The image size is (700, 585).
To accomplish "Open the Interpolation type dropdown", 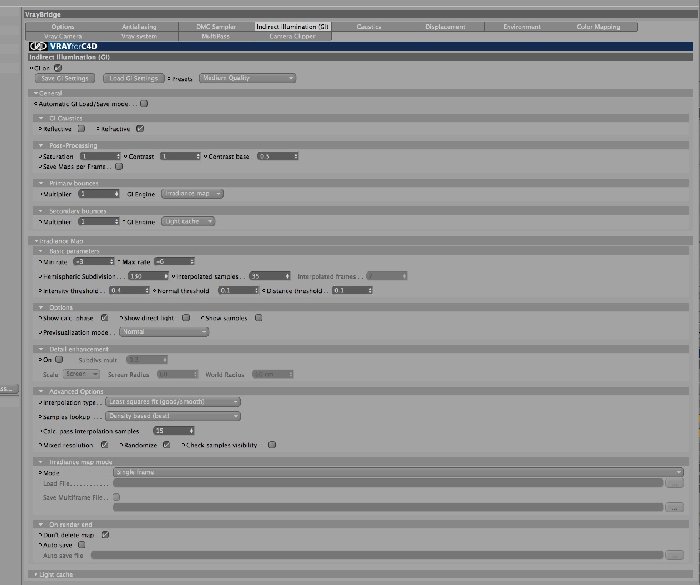I will point(173,402).
